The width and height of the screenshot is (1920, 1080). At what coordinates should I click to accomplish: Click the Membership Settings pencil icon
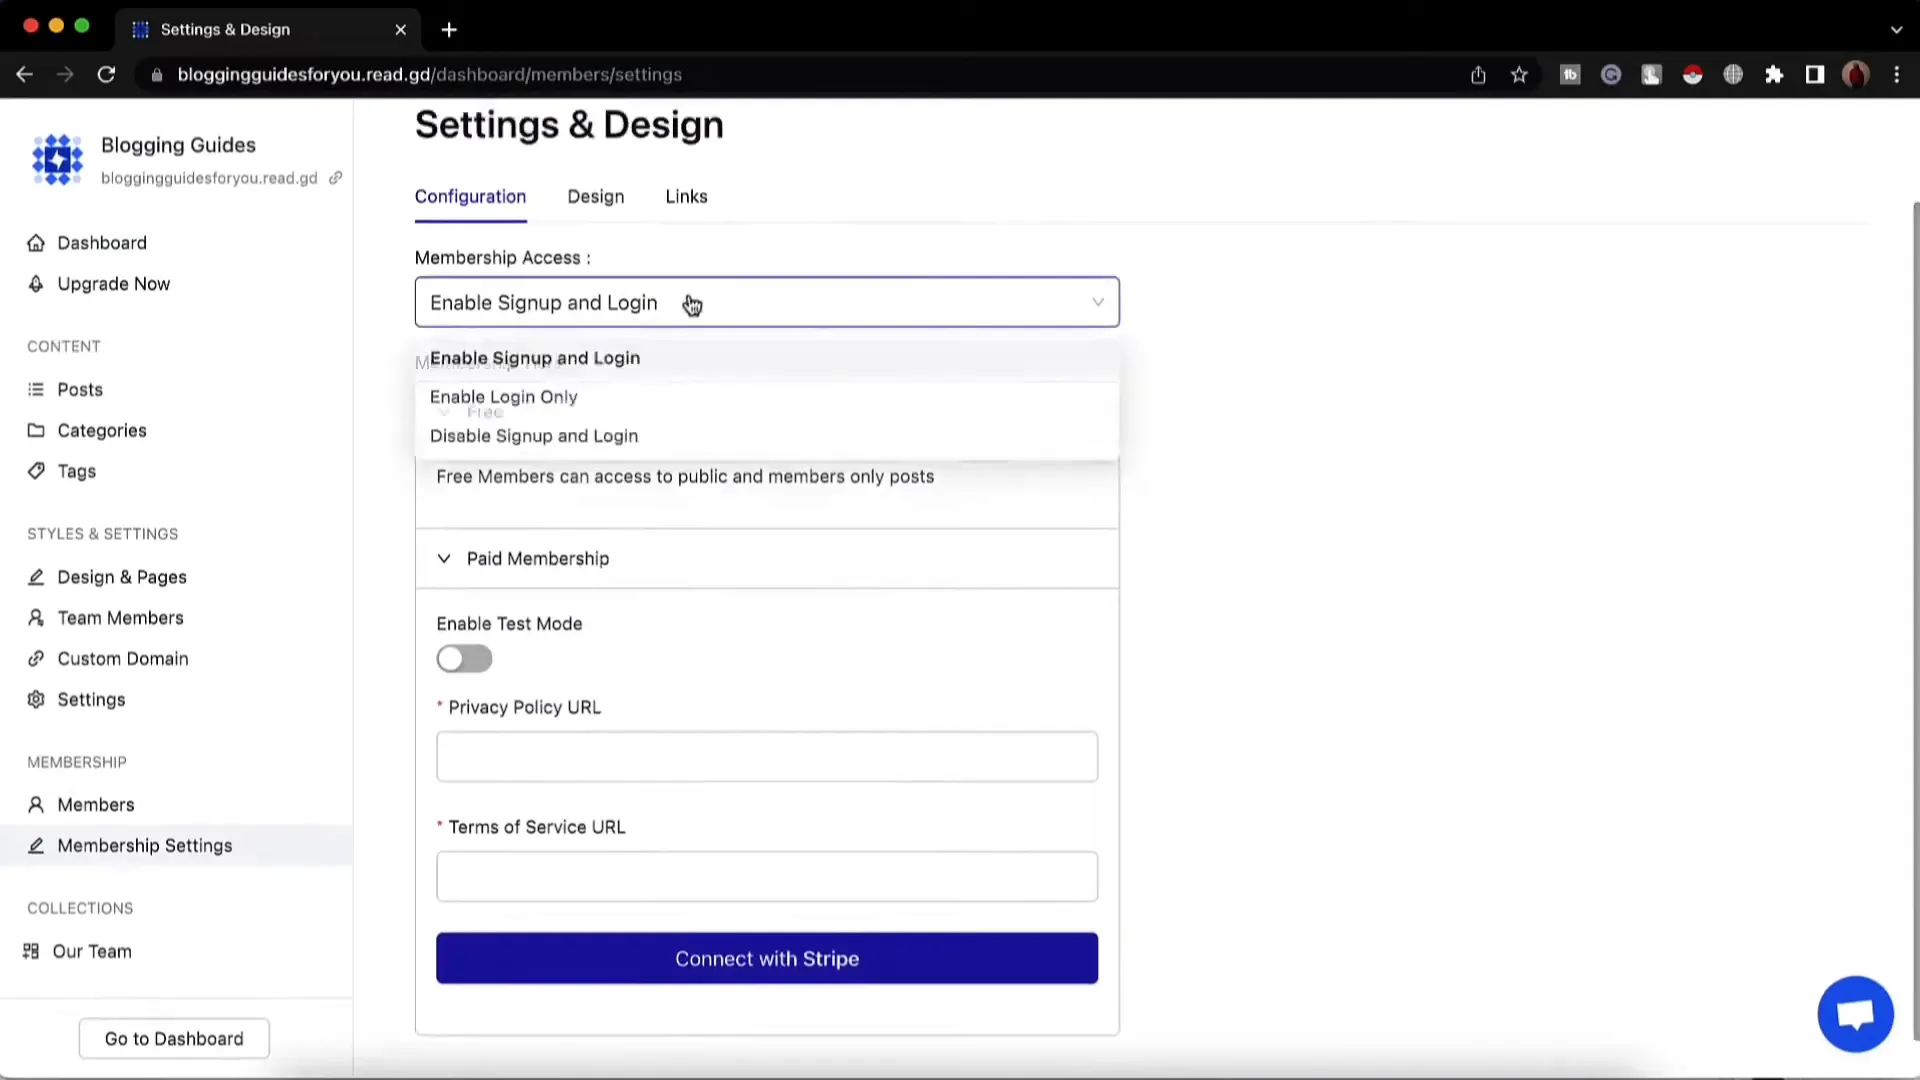click(36, 846)
